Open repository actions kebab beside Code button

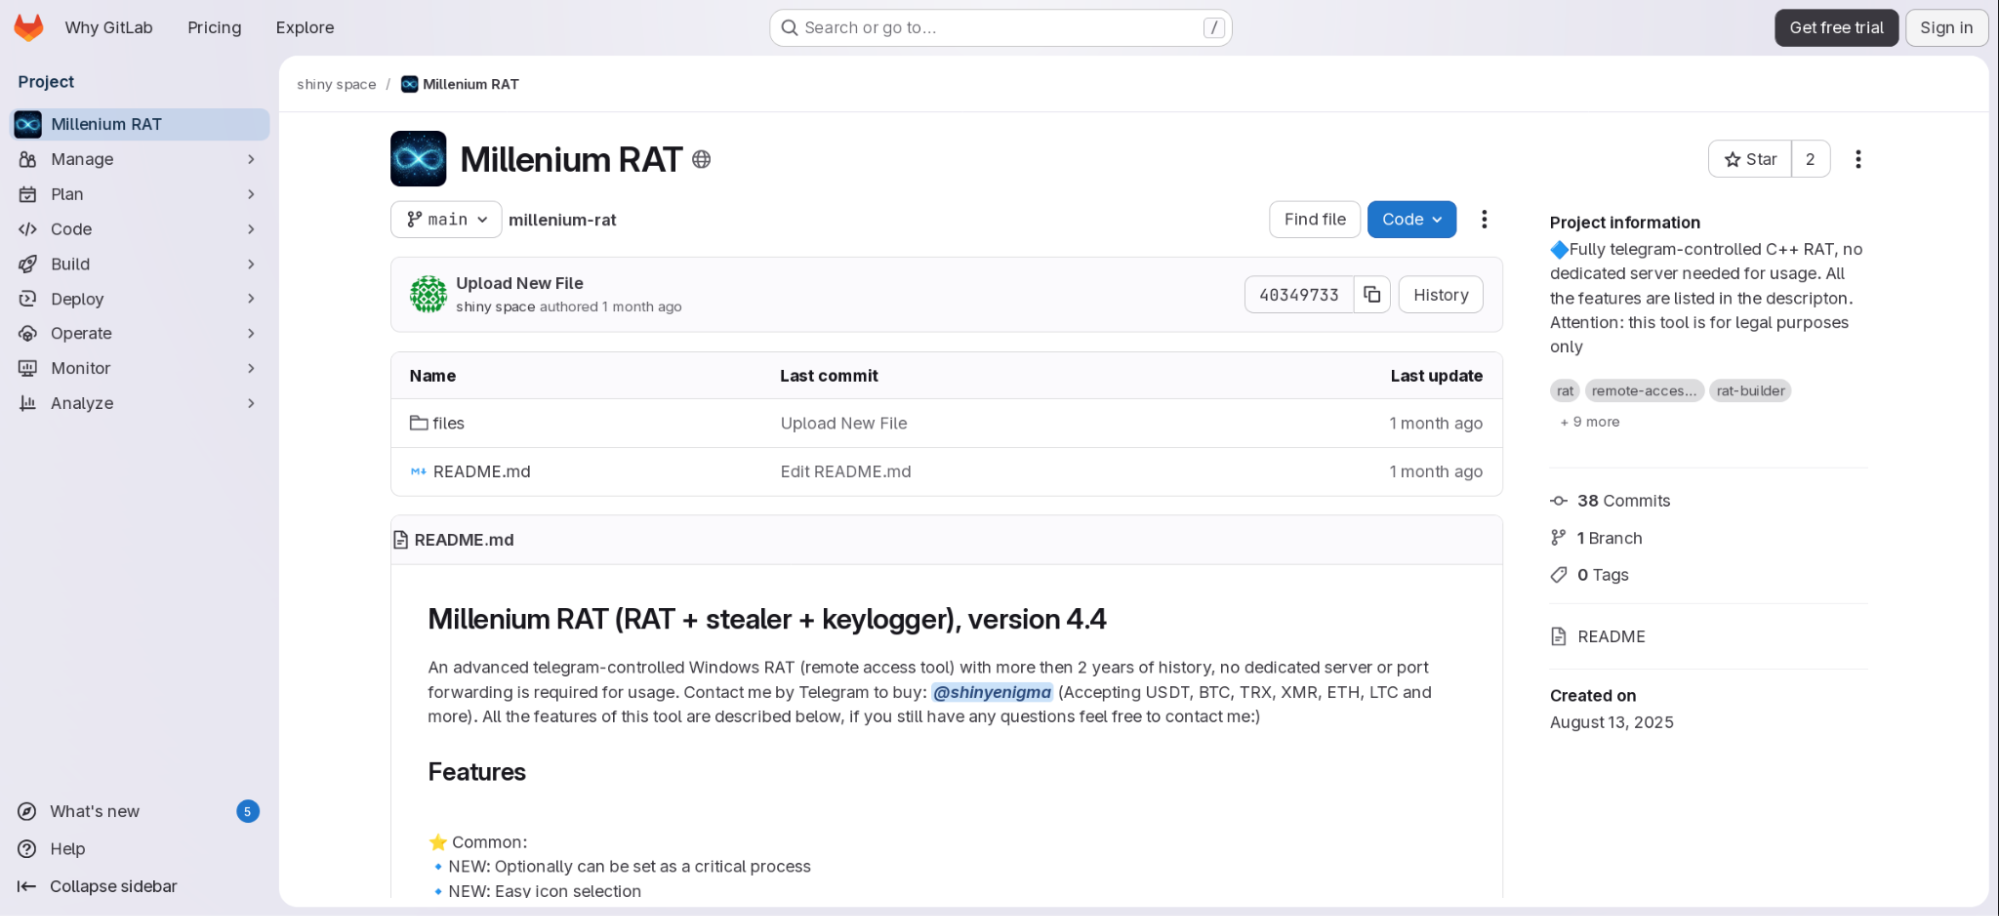tap(1484, 219)
